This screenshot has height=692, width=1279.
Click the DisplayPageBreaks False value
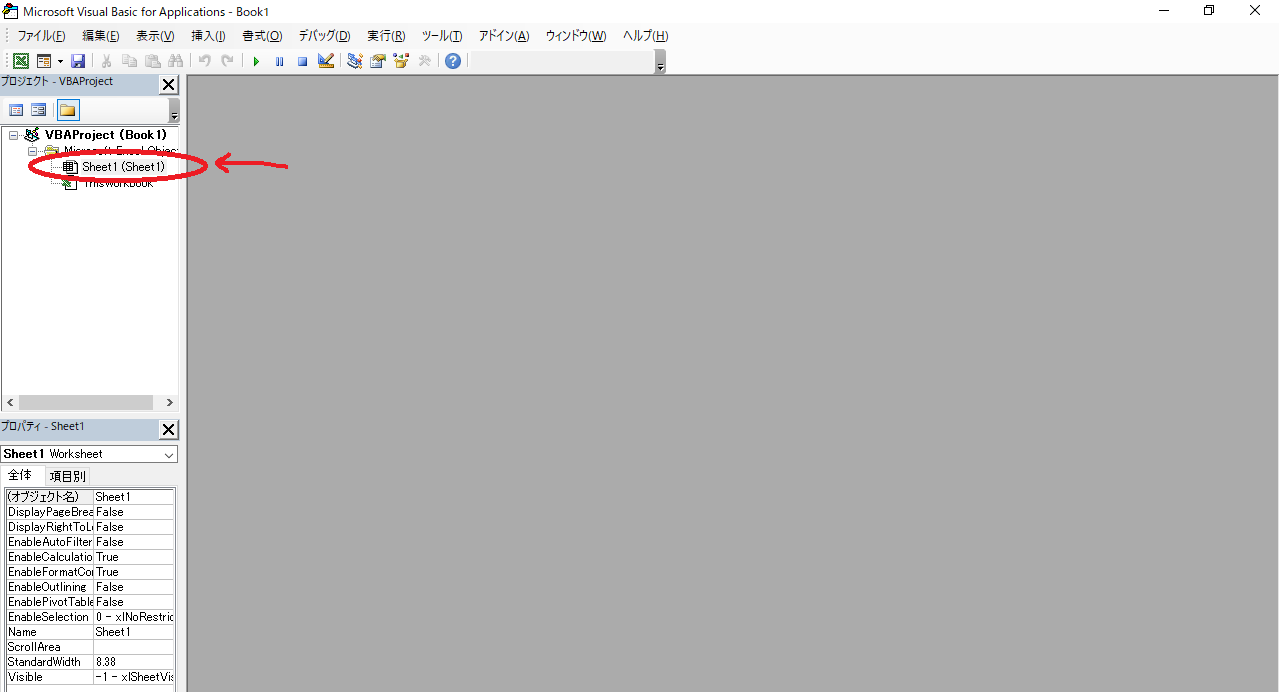click(134, 512)
